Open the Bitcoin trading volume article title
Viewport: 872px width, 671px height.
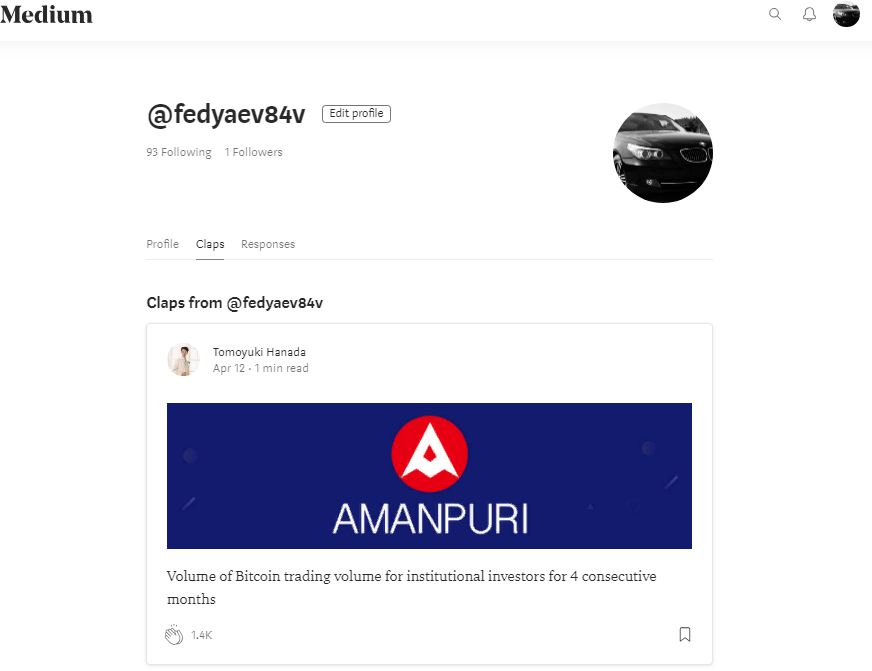[x=412, y=587]
